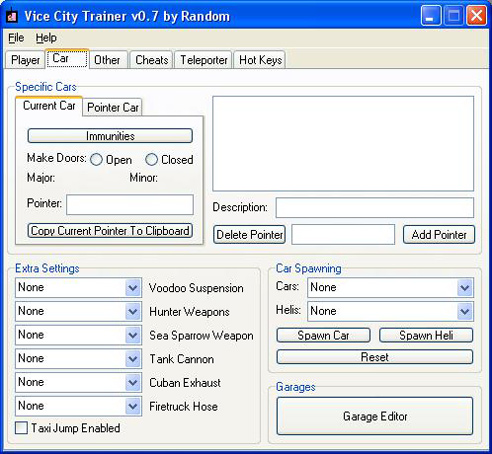Select the Car tab

tap(67, 59)
